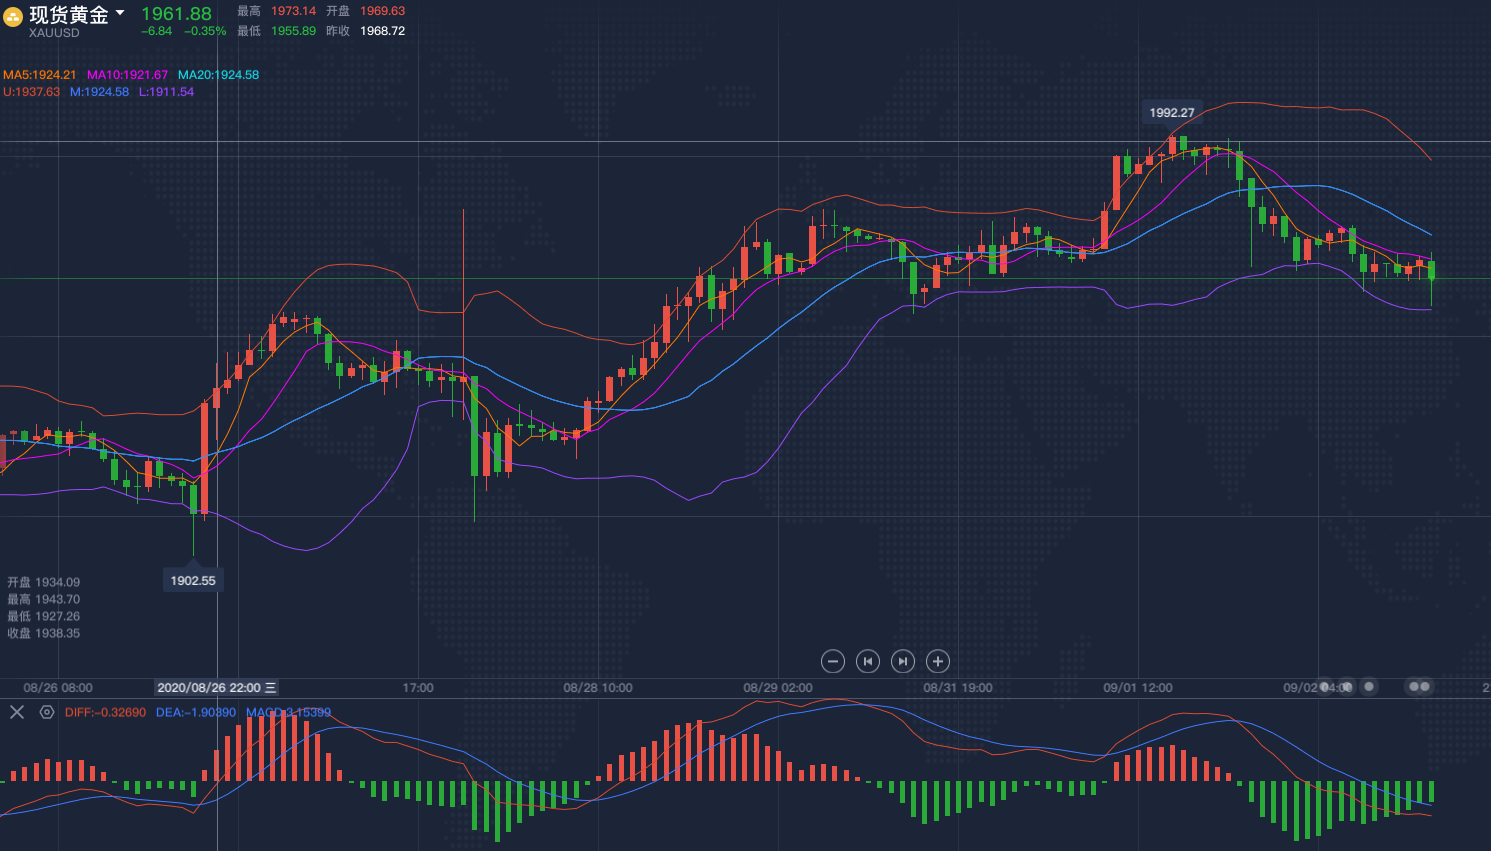Click the MA10:1921.67 indicator label
Screen dimensions: 1491x851
(x=127, y=75)
